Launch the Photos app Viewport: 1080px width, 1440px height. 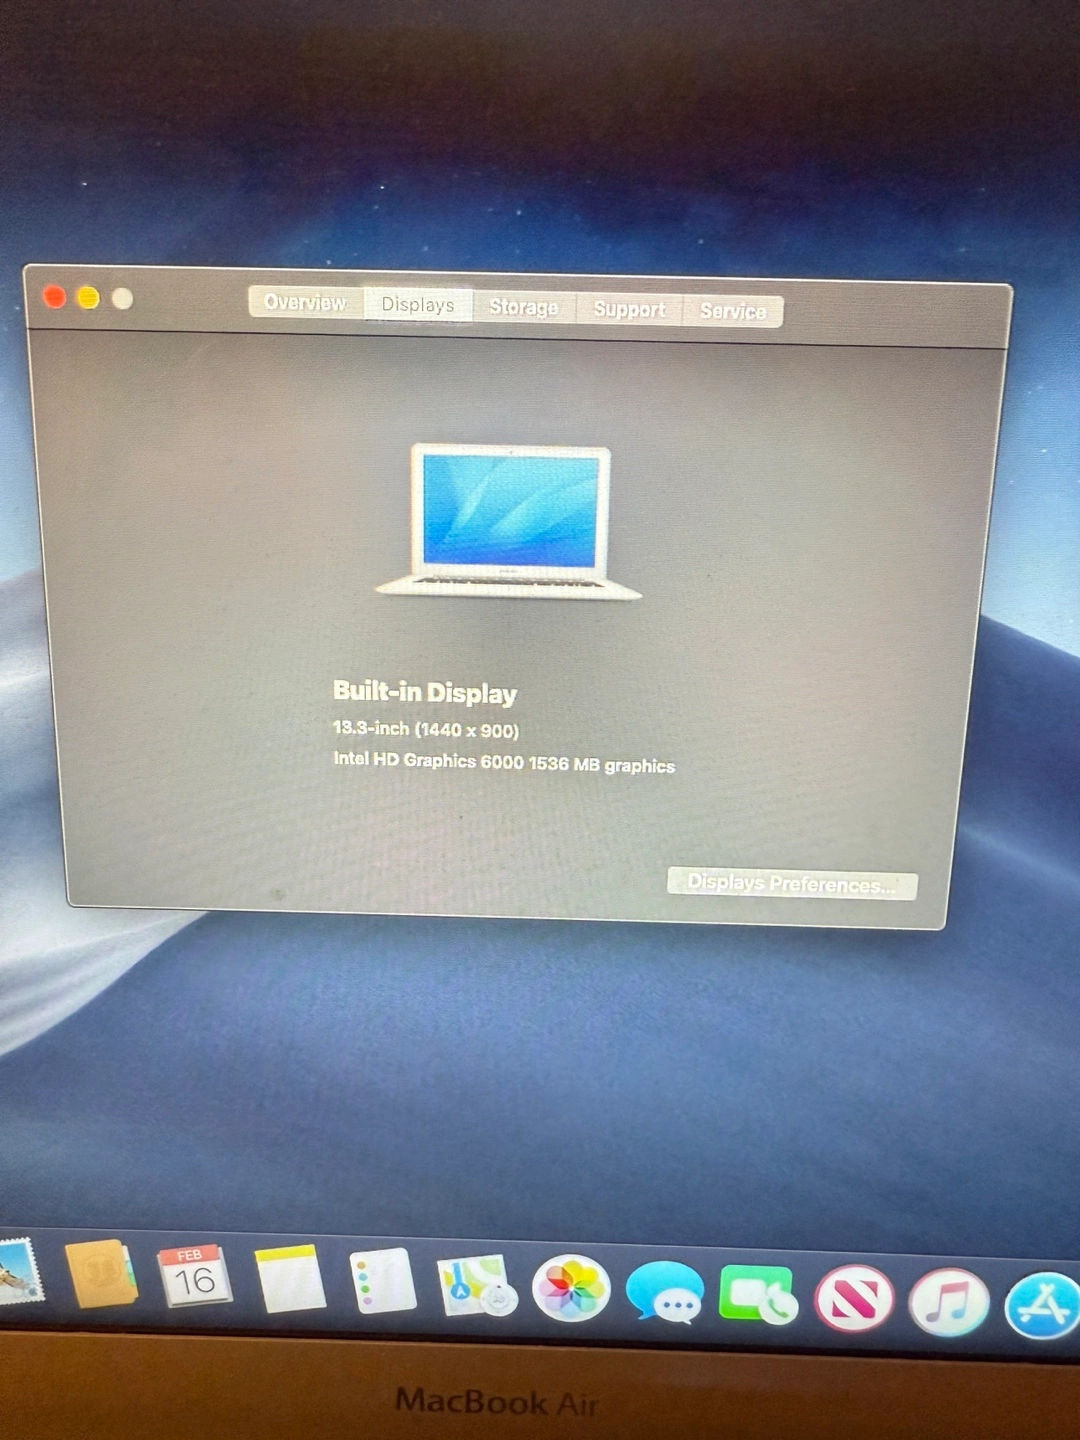click(x=571, y=1288)
